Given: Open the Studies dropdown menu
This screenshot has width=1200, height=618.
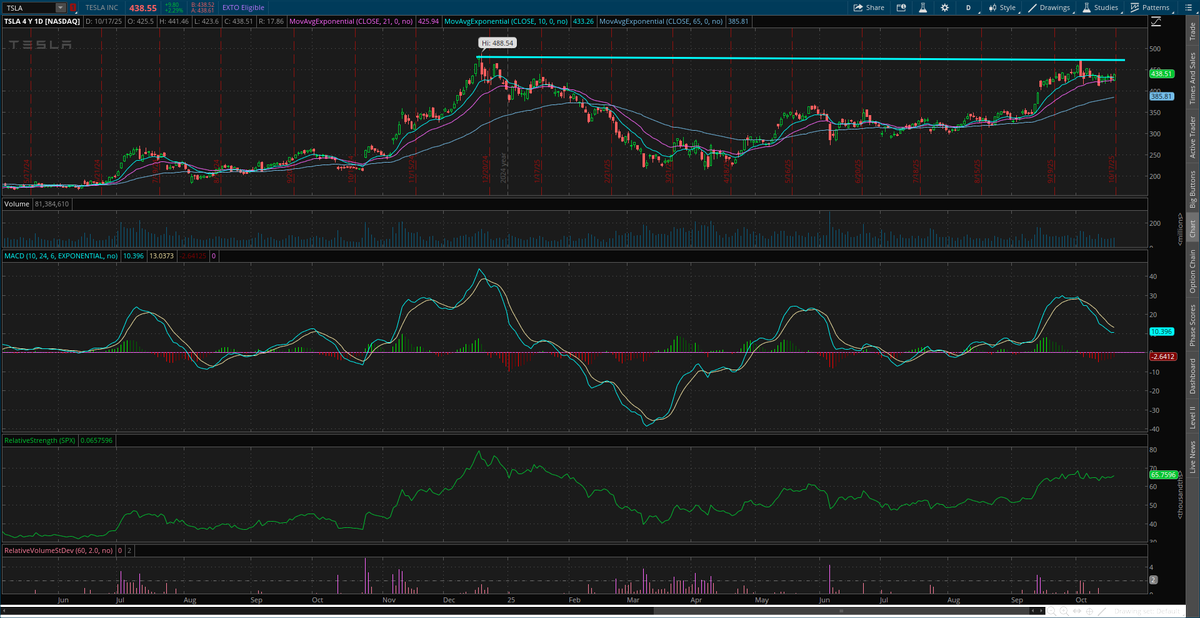Looking at the screenshot, I should [1101, 7].
